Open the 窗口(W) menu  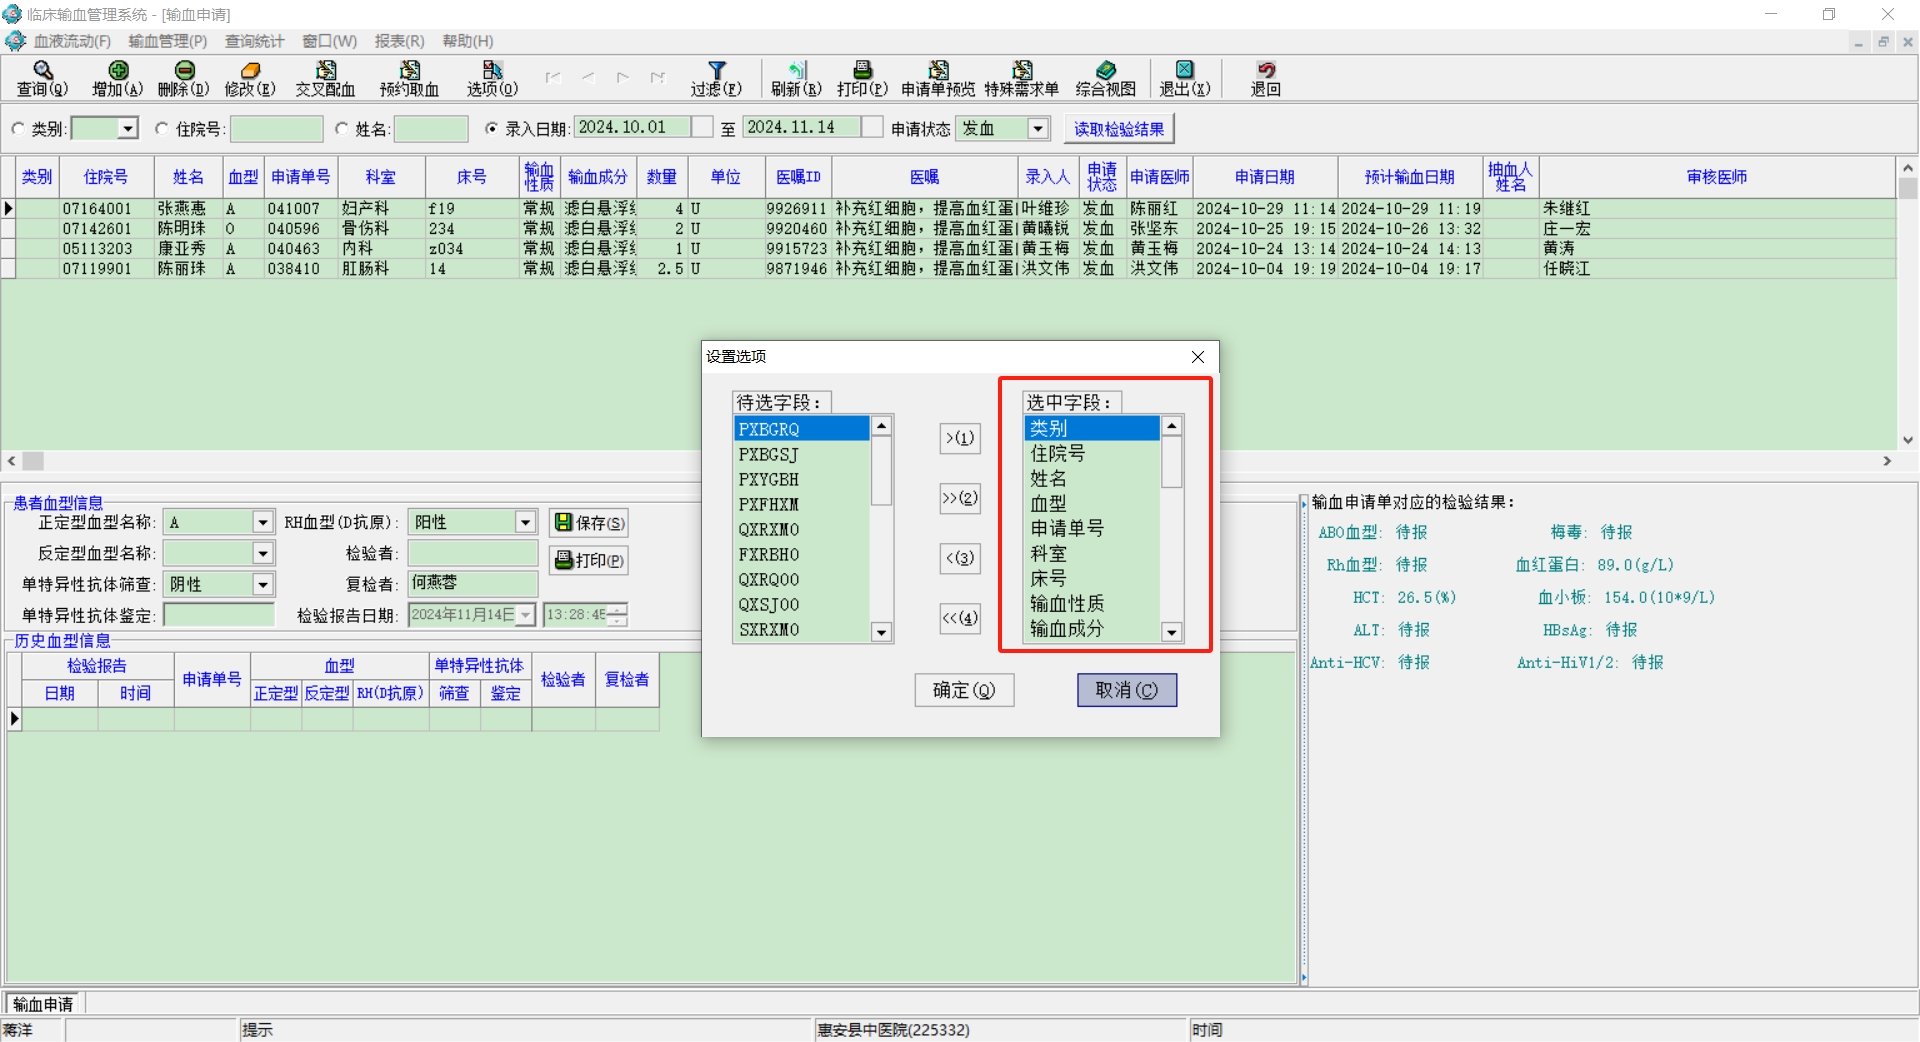tap(329, 41)
